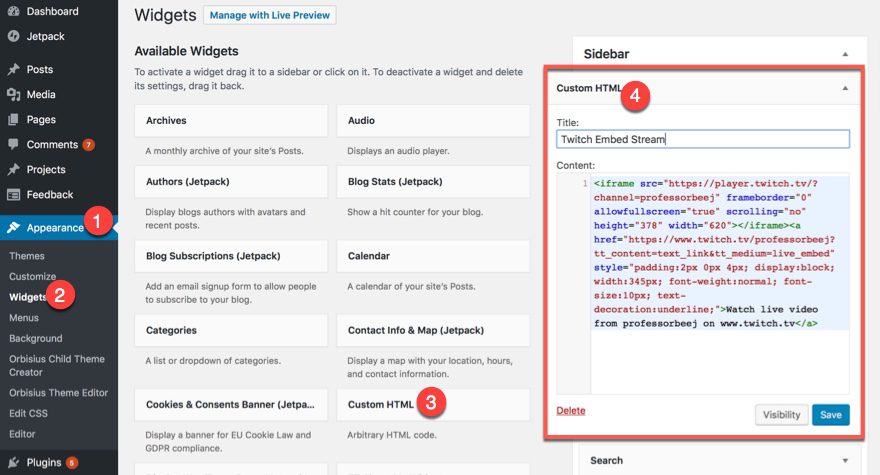Delete the Custom HTML widget
The width and height of the screenshot is (880, 475).
point(571,411)
